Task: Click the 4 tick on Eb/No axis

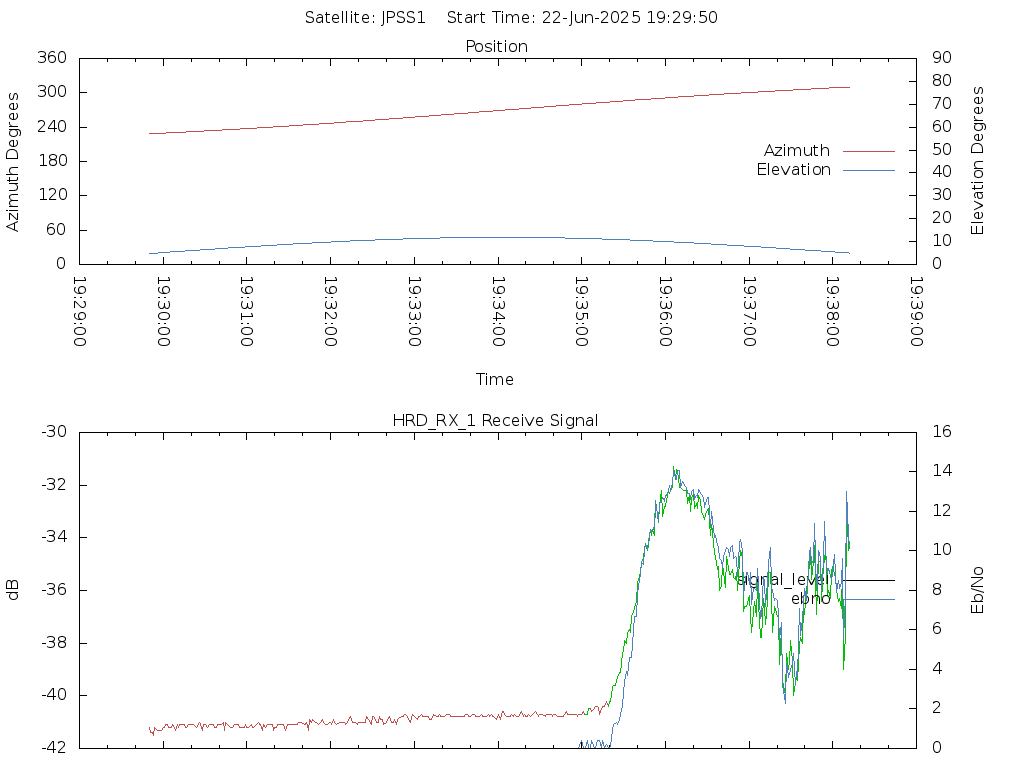Action: (x=936, y=669)
